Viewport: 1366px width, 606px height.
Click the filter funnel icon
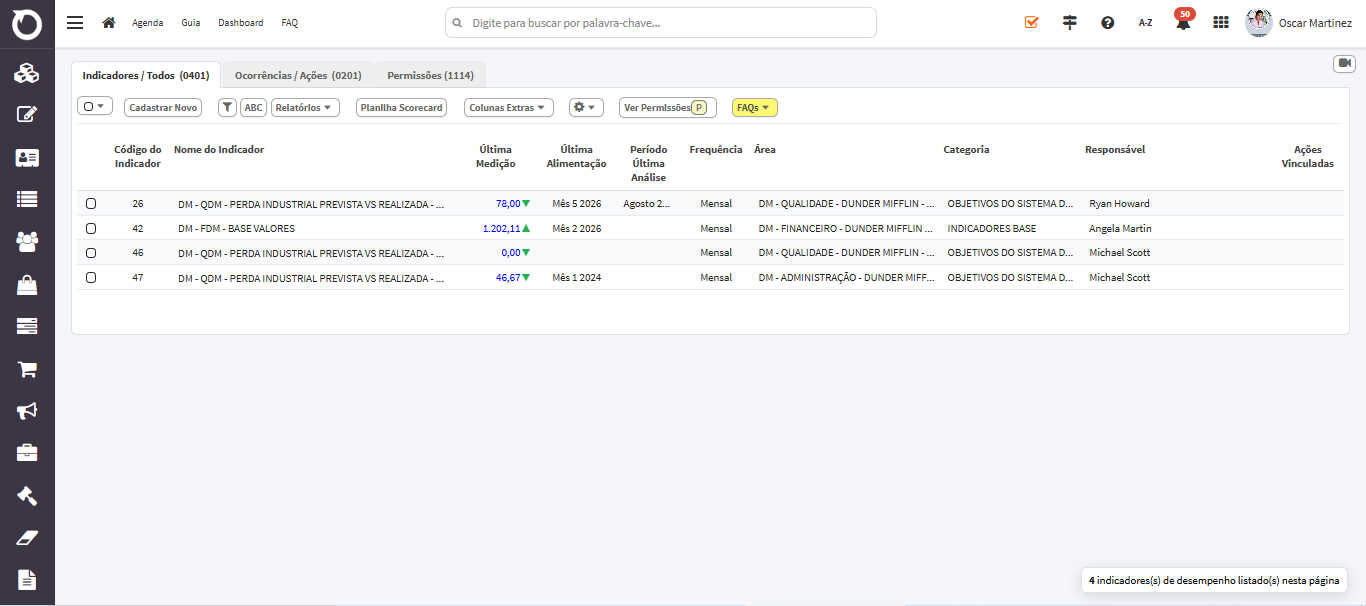[227, 107]
